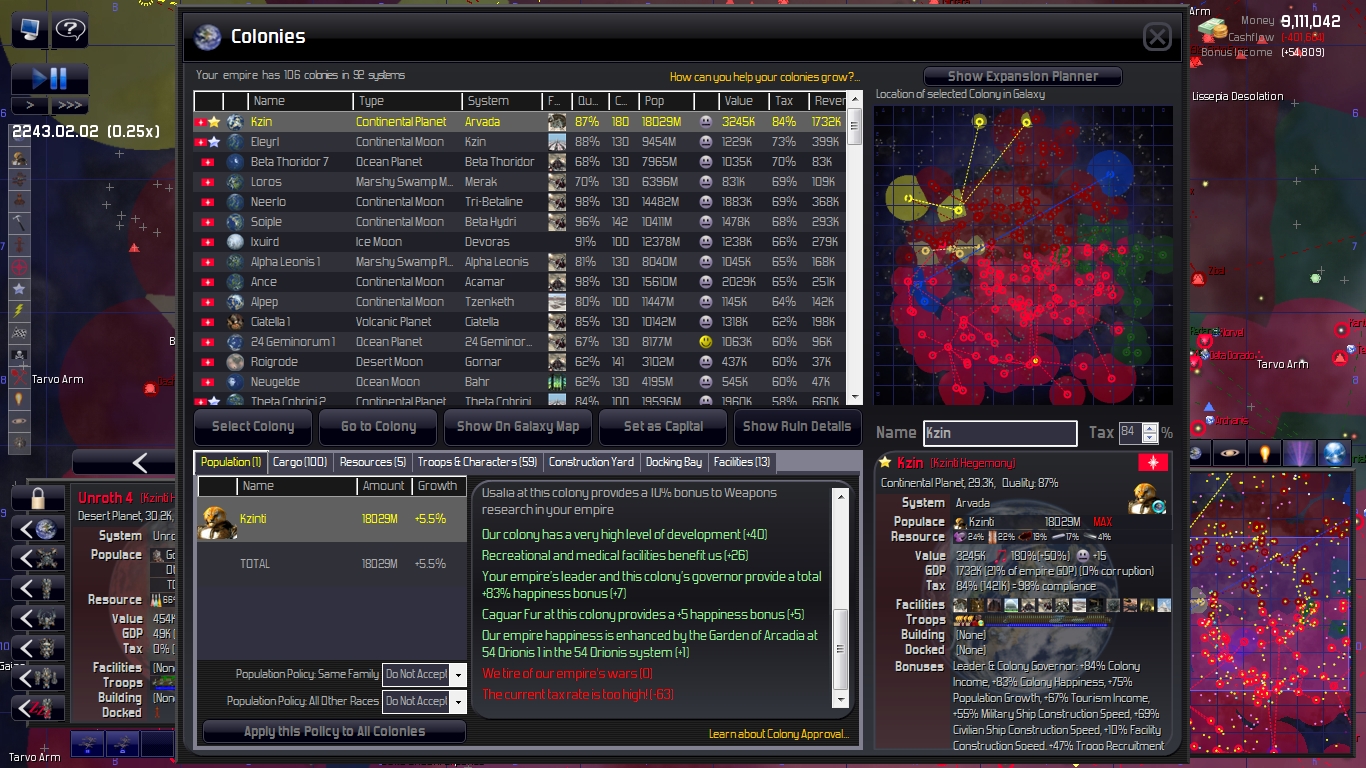Open the 'Learn about Colony Approval' link
The height and width of the screenshot is (768, 1366).
coord(779,734)
